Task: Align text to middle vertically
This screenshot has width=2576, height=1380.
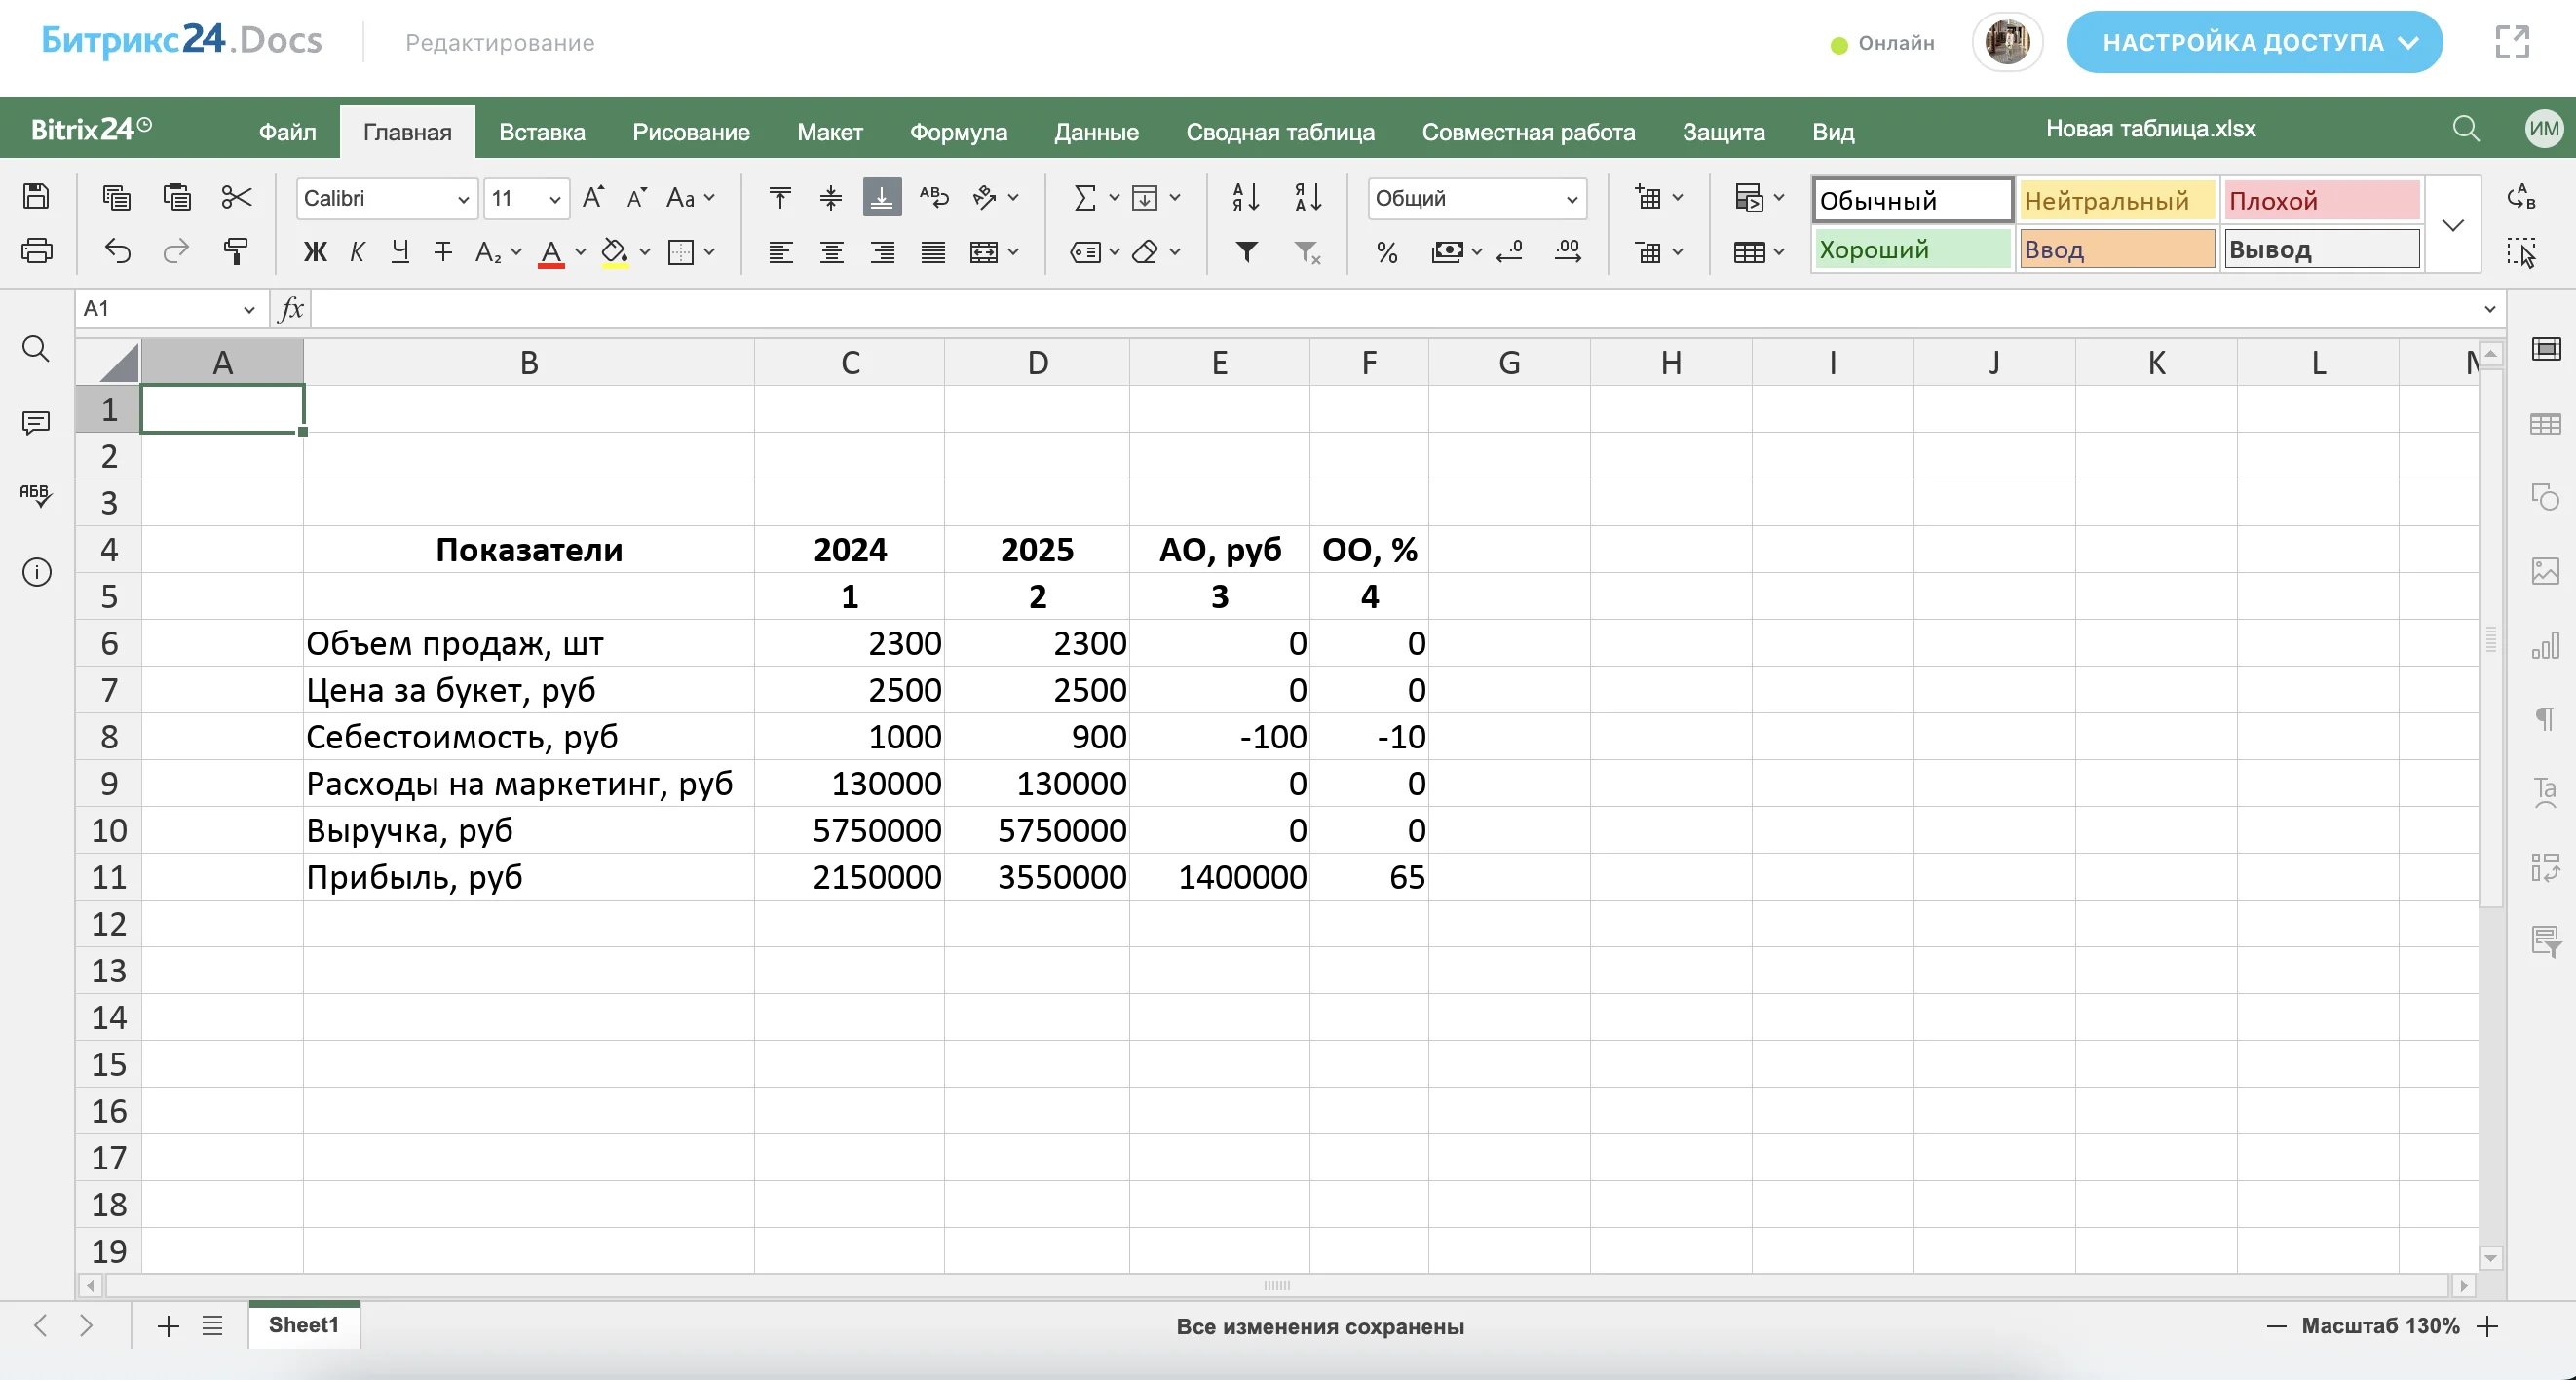Action: pos(831,197)
